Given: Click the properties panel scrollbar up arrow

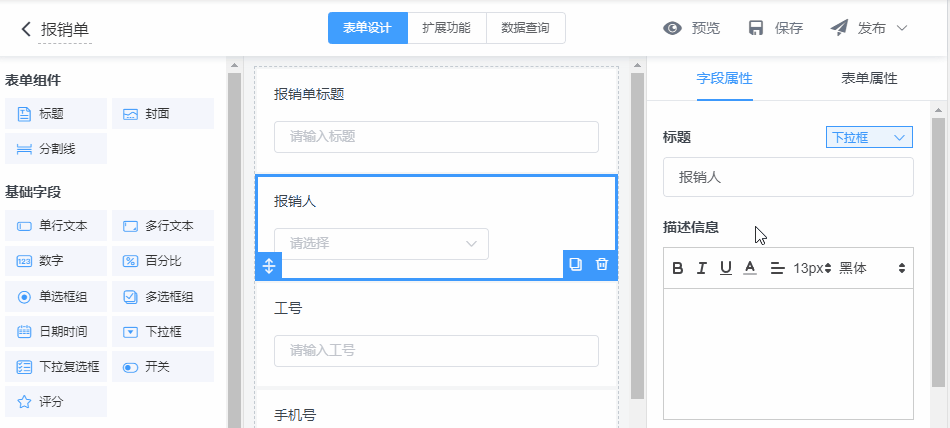Looking at the screenshot, I should pyautogui.click(x=938, y=110).
